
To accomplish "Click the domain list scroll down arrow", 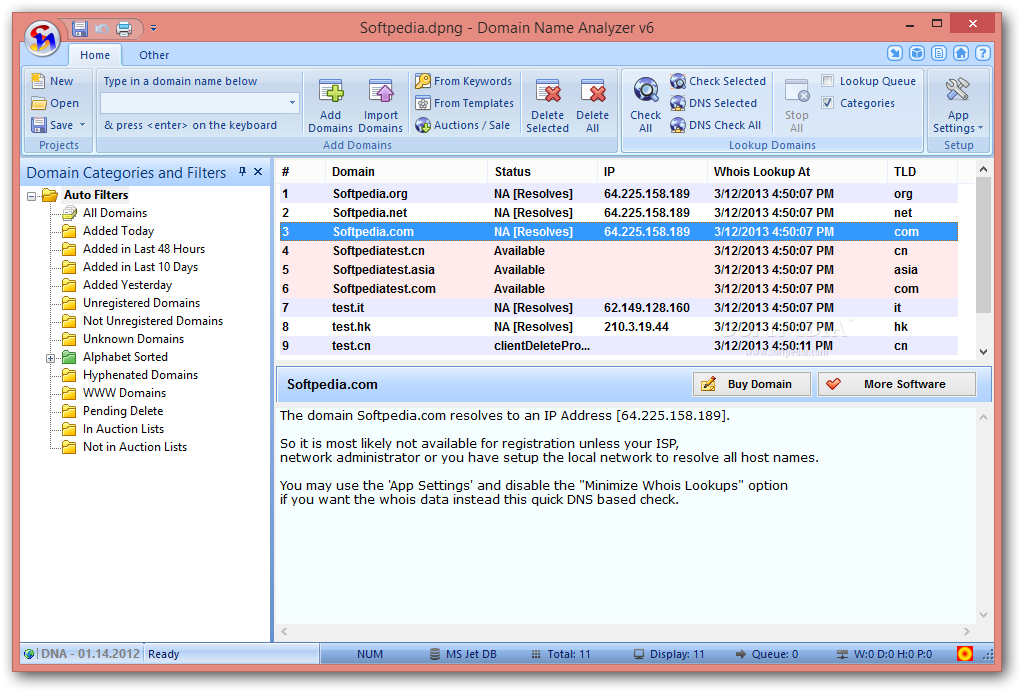I will click(x=983, y=351).
